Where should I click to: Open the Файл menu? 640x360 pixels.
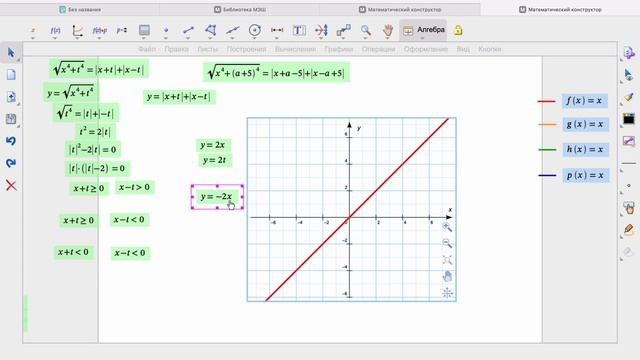[x=147, y=49]
